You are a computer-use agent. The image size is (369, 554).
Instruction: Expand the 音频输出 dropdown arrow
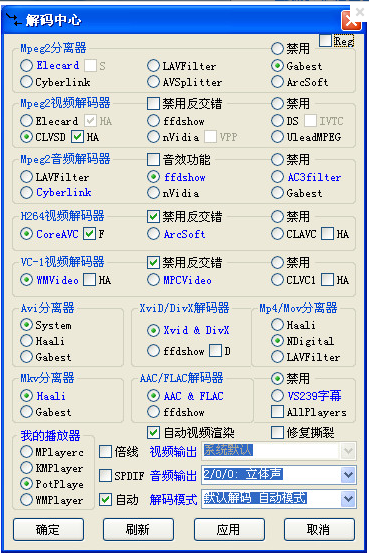pos(348,475)
